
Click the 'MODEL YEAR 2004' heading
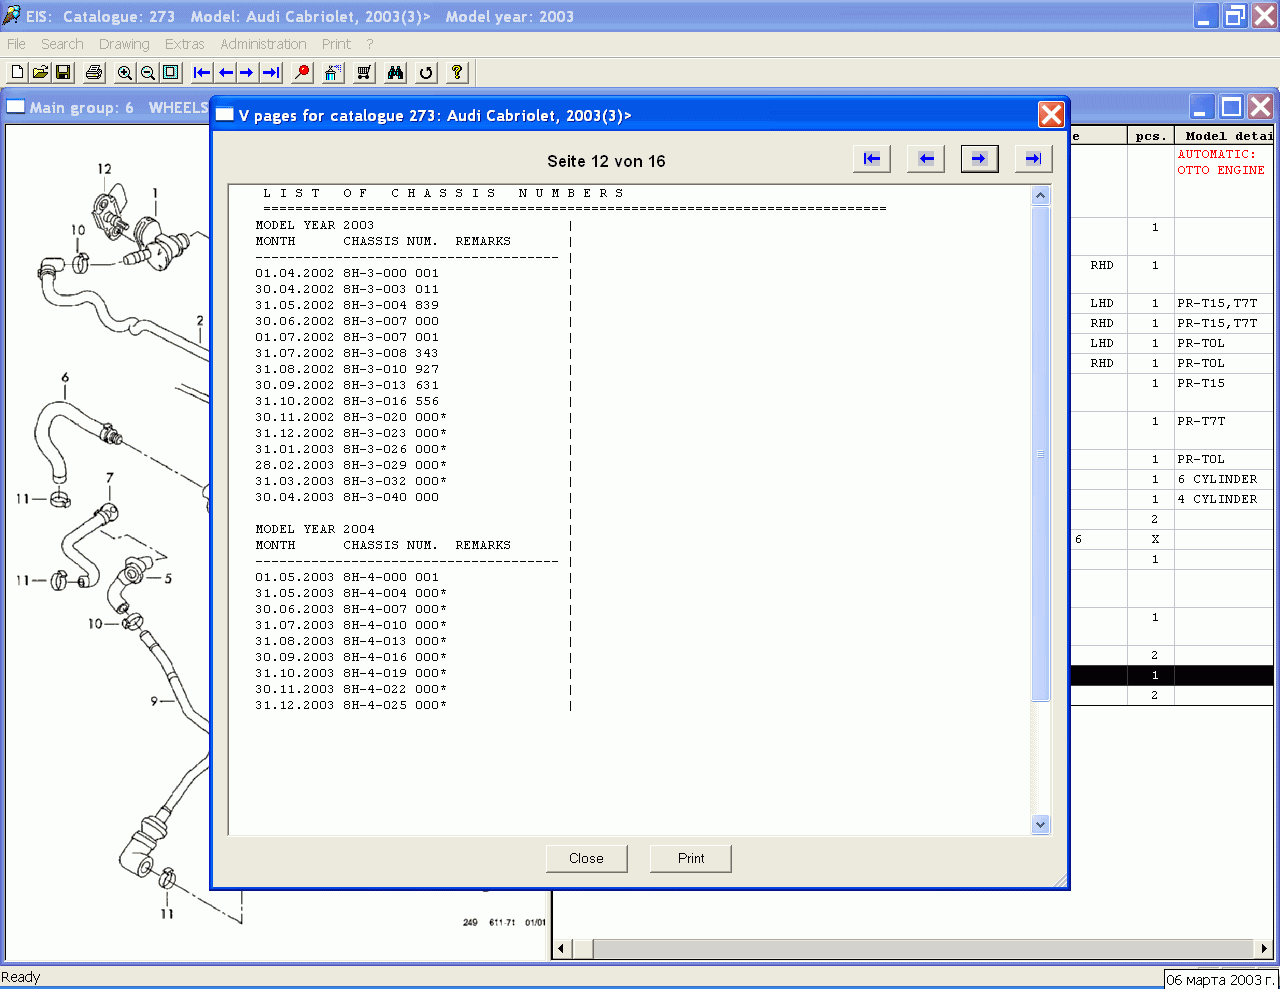(x=315, y=529)
